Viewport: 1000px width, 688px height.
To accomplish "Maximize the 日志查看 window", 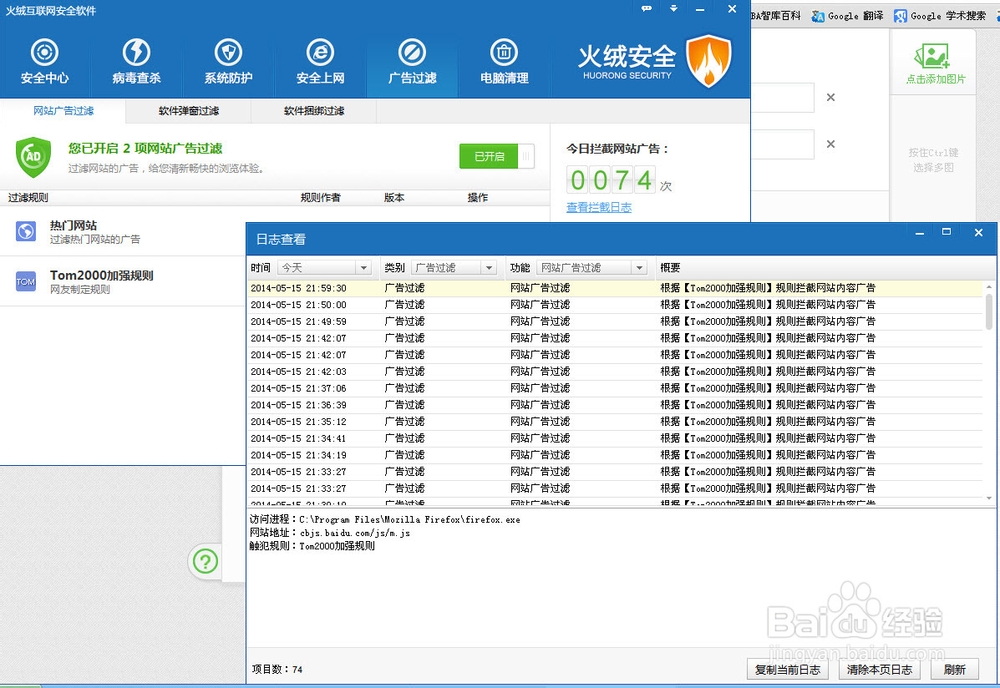I will coord(946,232).
